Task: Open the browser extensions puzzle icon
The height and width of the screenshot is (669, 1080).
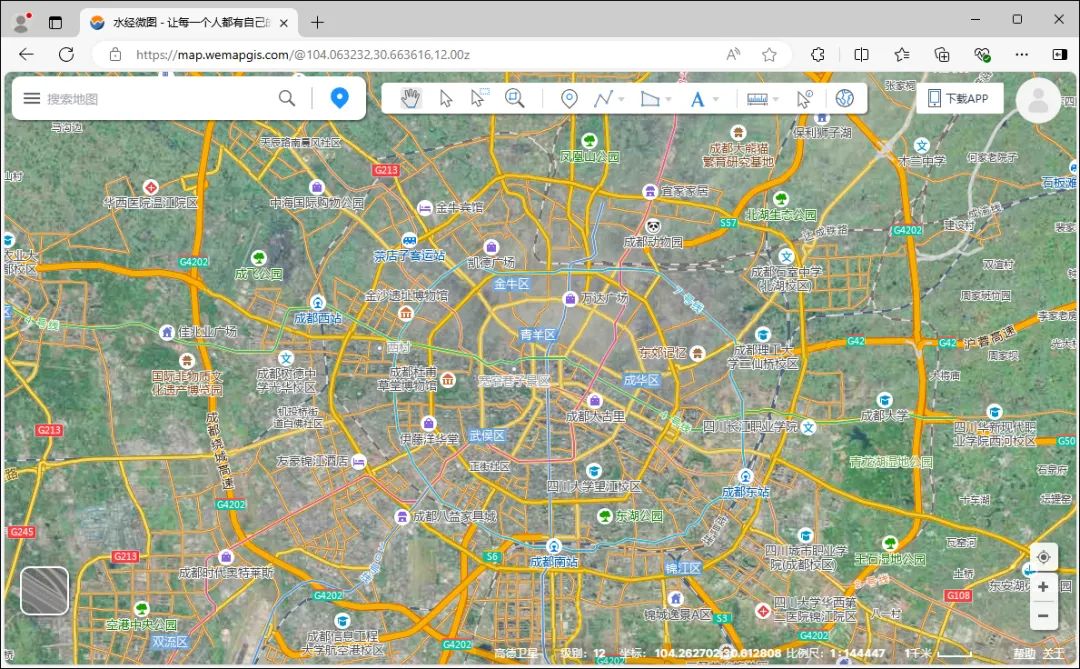Action: click(x=818, y=54)
